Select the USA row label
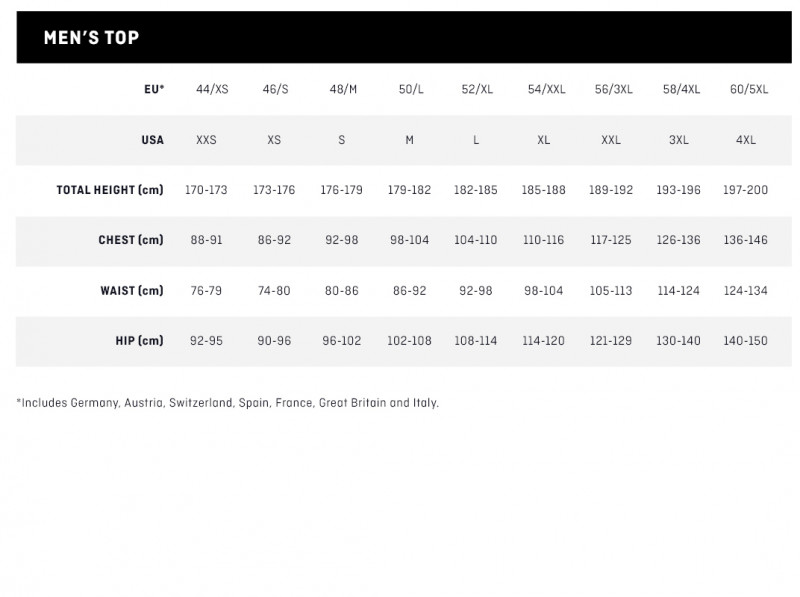This screenshot has height=597, width=800. [152, 140]
